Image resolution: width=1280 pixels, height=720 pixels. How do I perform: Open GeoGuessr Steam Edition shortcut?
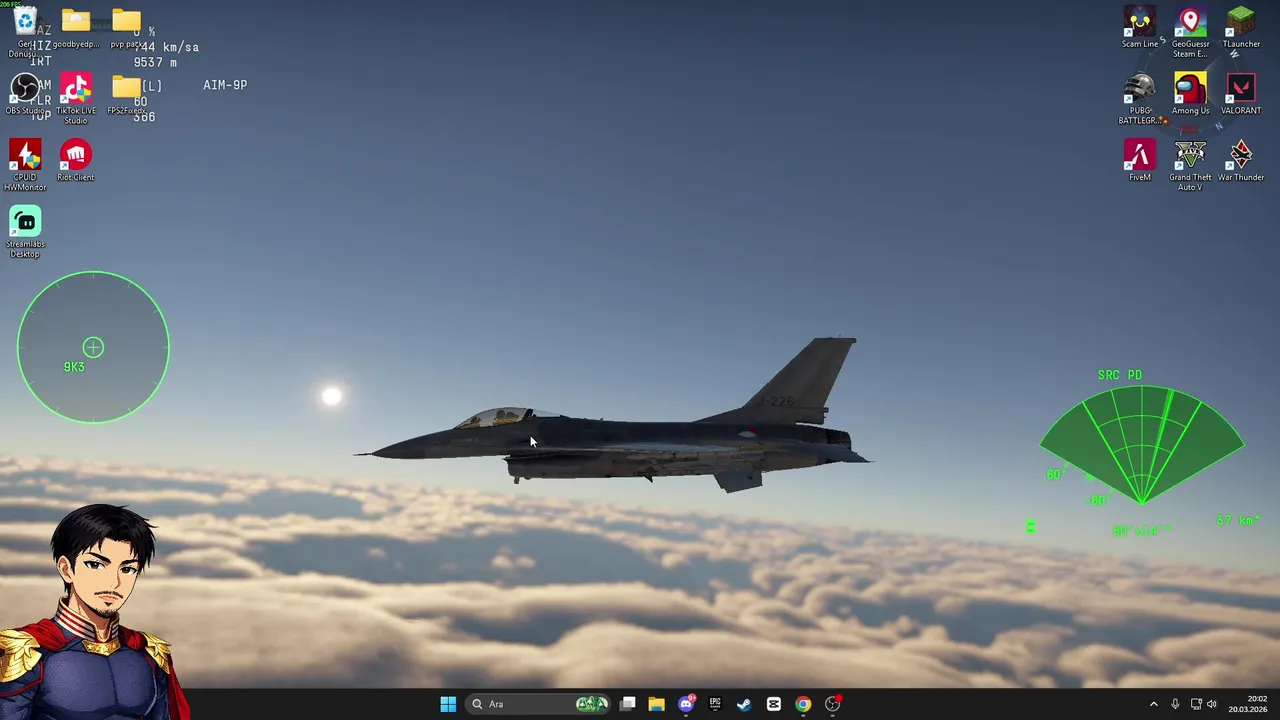coord(1190,32)
